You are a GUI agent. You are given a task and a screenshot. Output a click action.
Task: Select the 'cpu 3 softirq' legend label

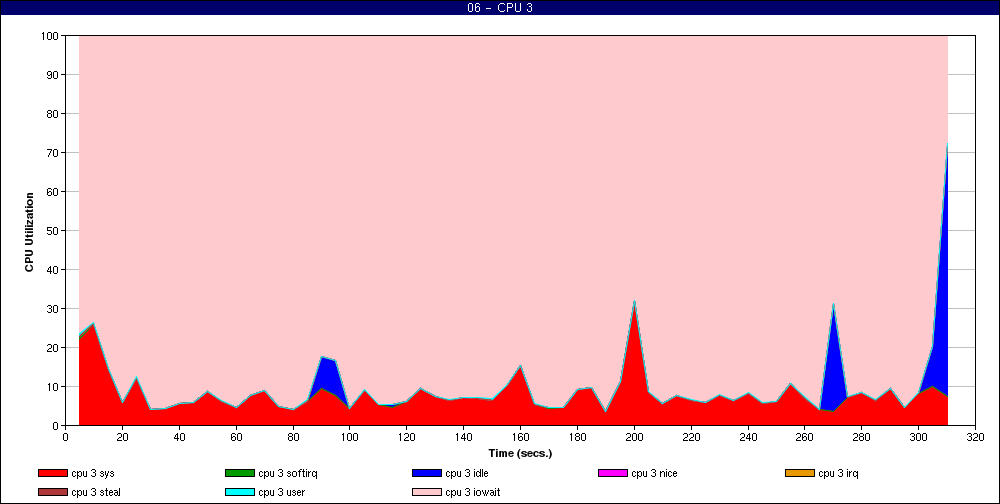288,473
